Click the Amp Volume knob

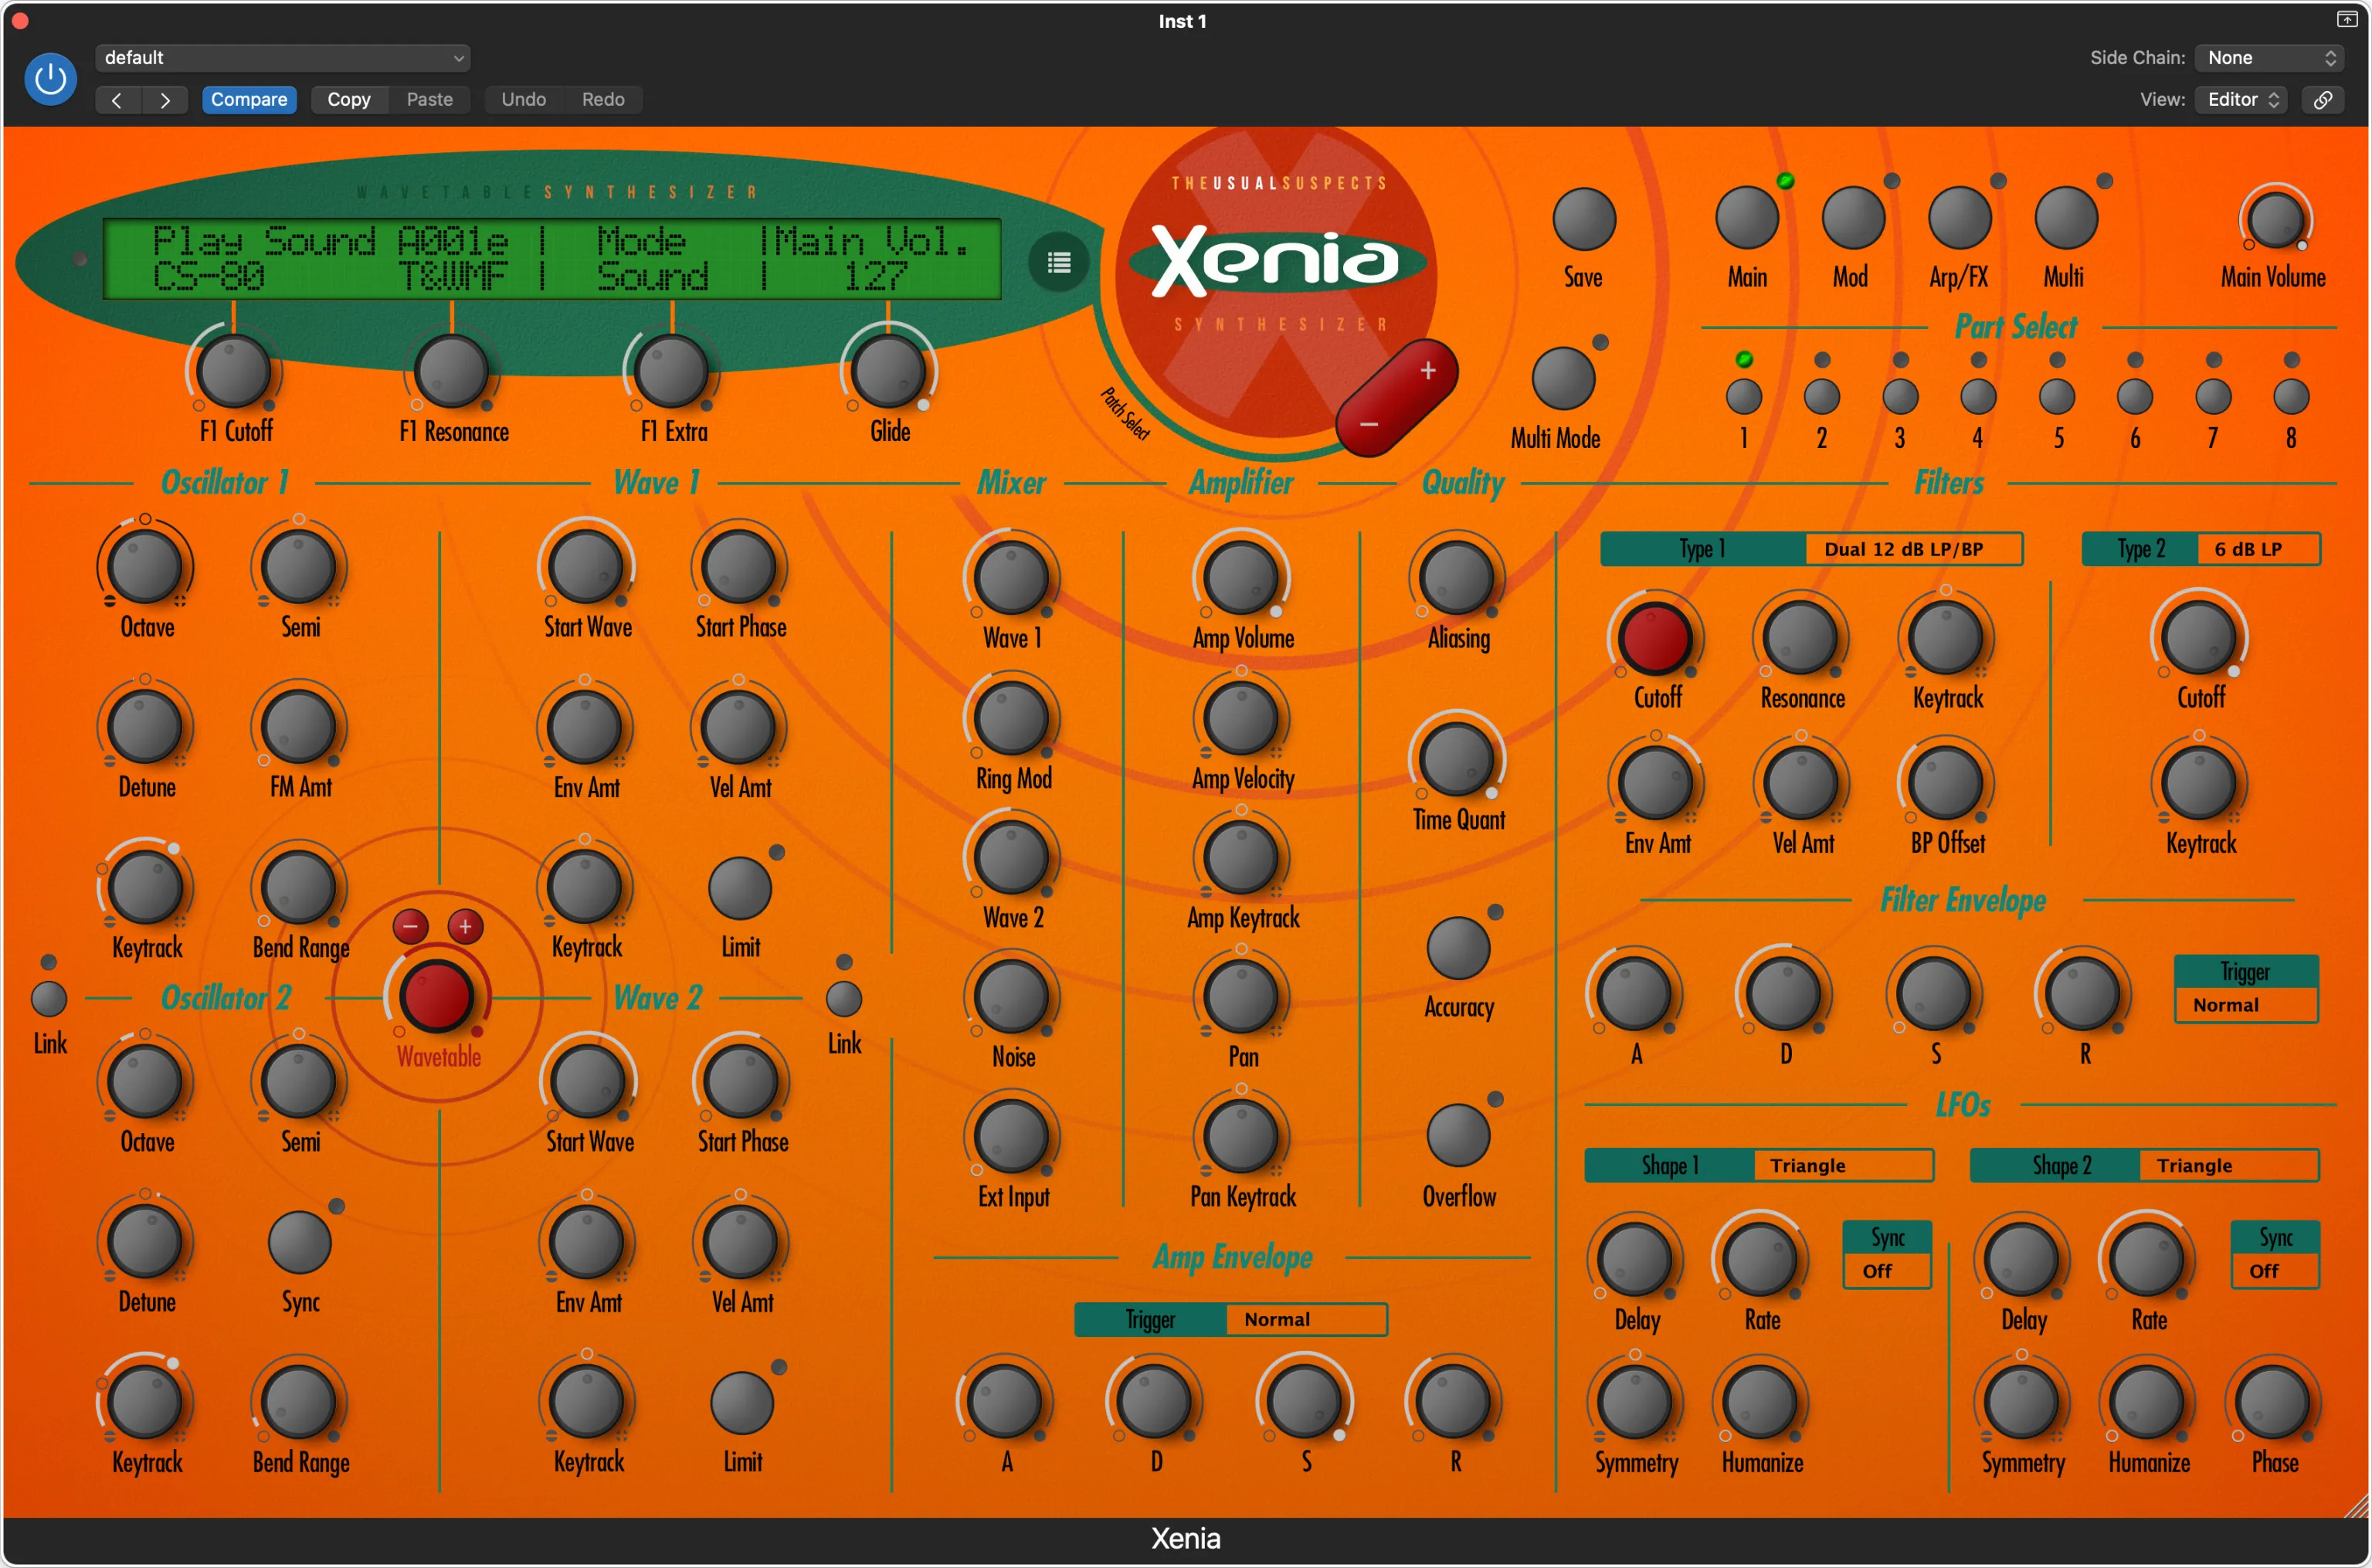[1241, 578]
